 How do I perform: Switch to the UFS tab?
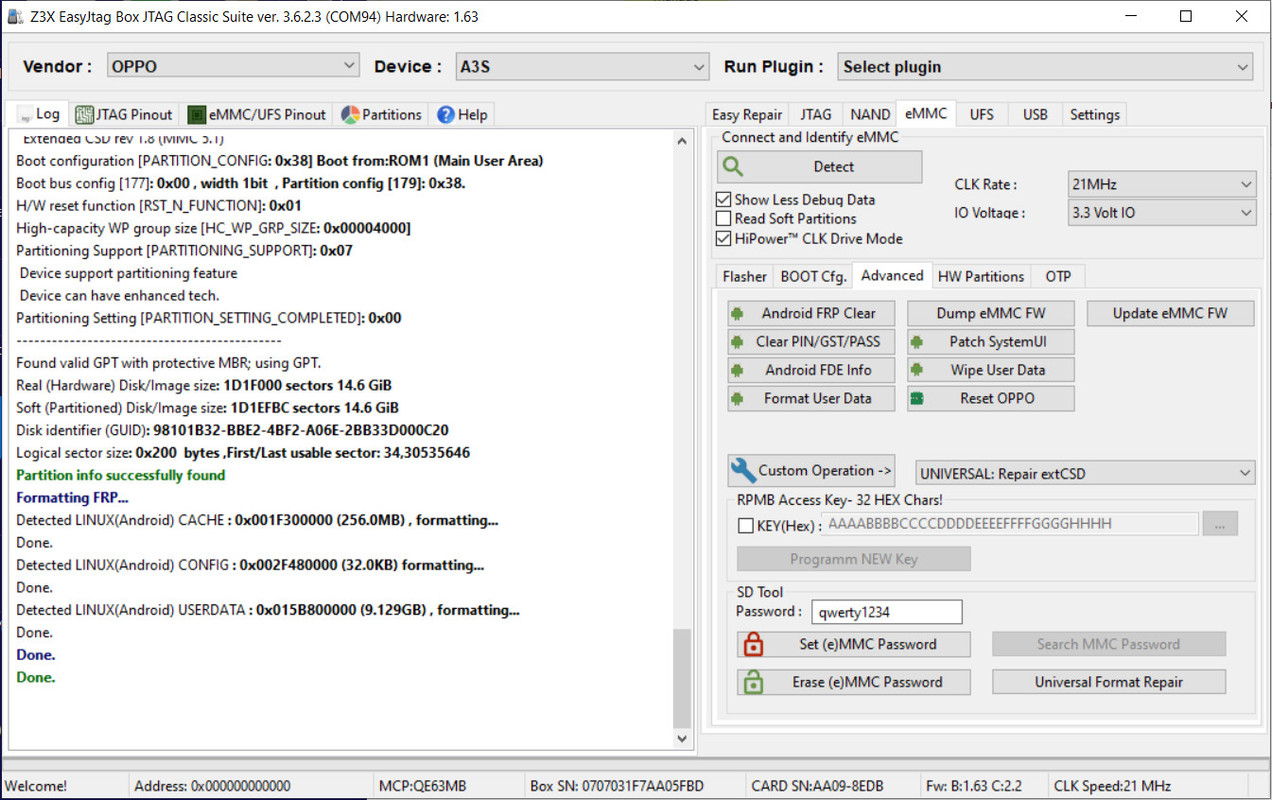(x=982, y=115)
